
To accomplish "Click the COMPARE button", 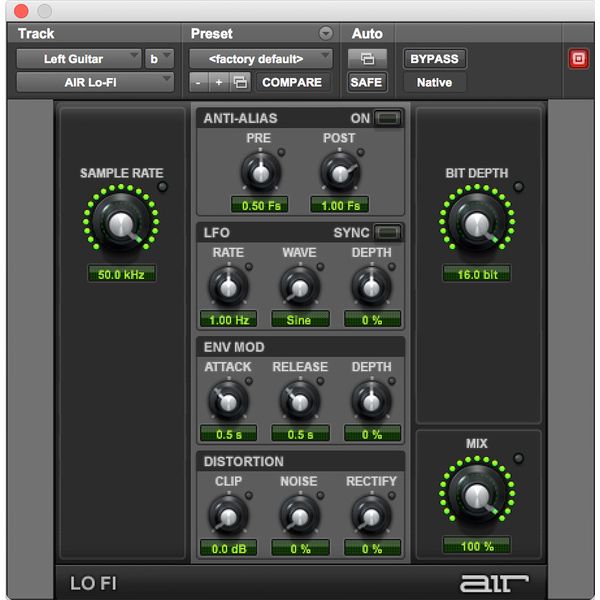I will (292, 82).
